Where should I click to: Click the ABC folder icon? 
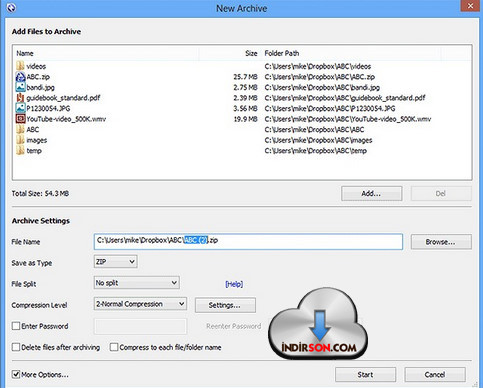20,129
